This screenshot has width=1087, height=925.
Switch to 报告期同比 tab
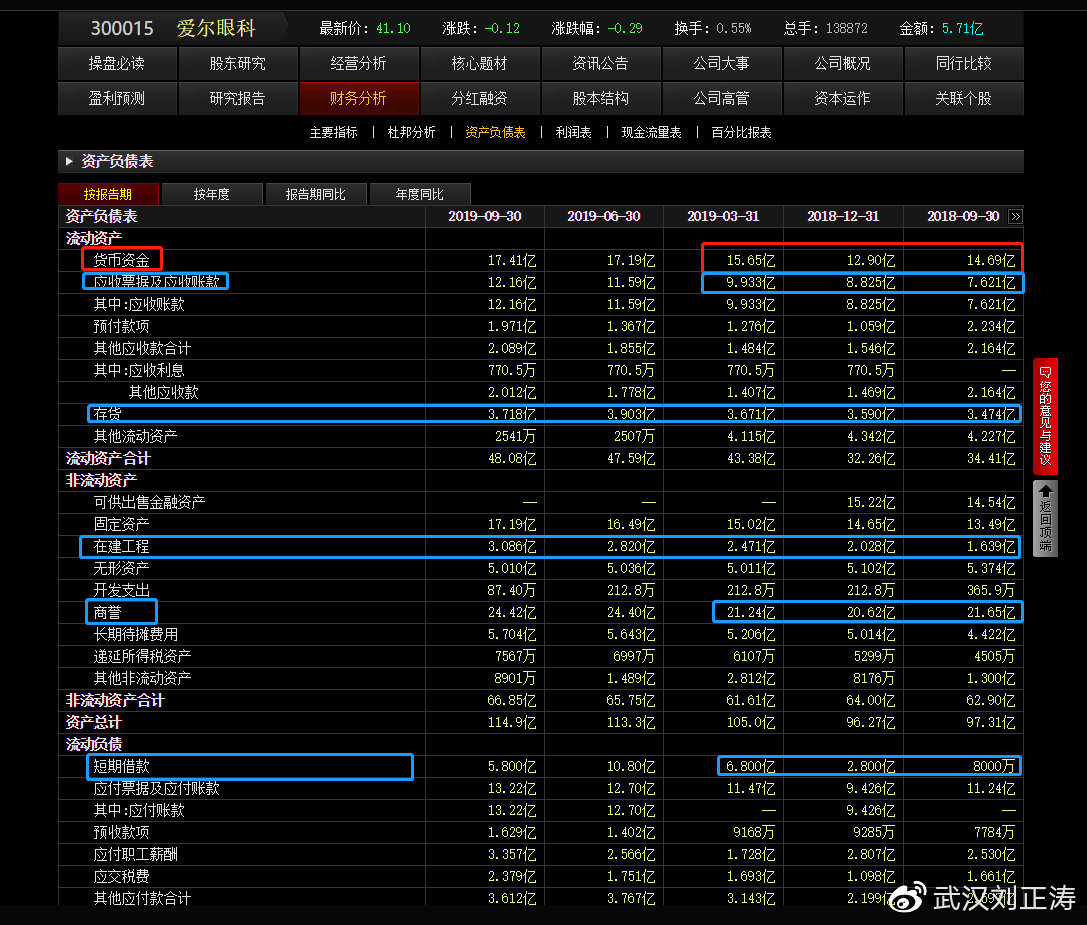pyautogui.click(x=315, y=194)
